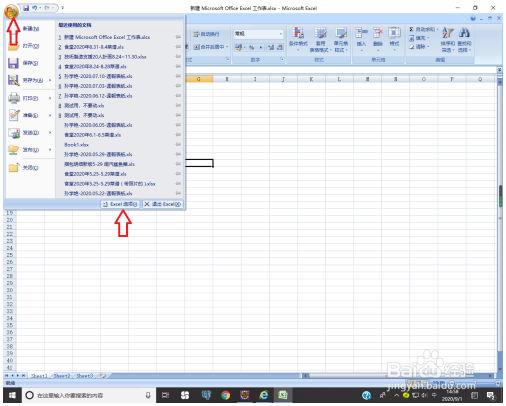506x406 pixels.
Task: Choose 保存 (Save) in Office menu
Action: click(x=30, y=63)
